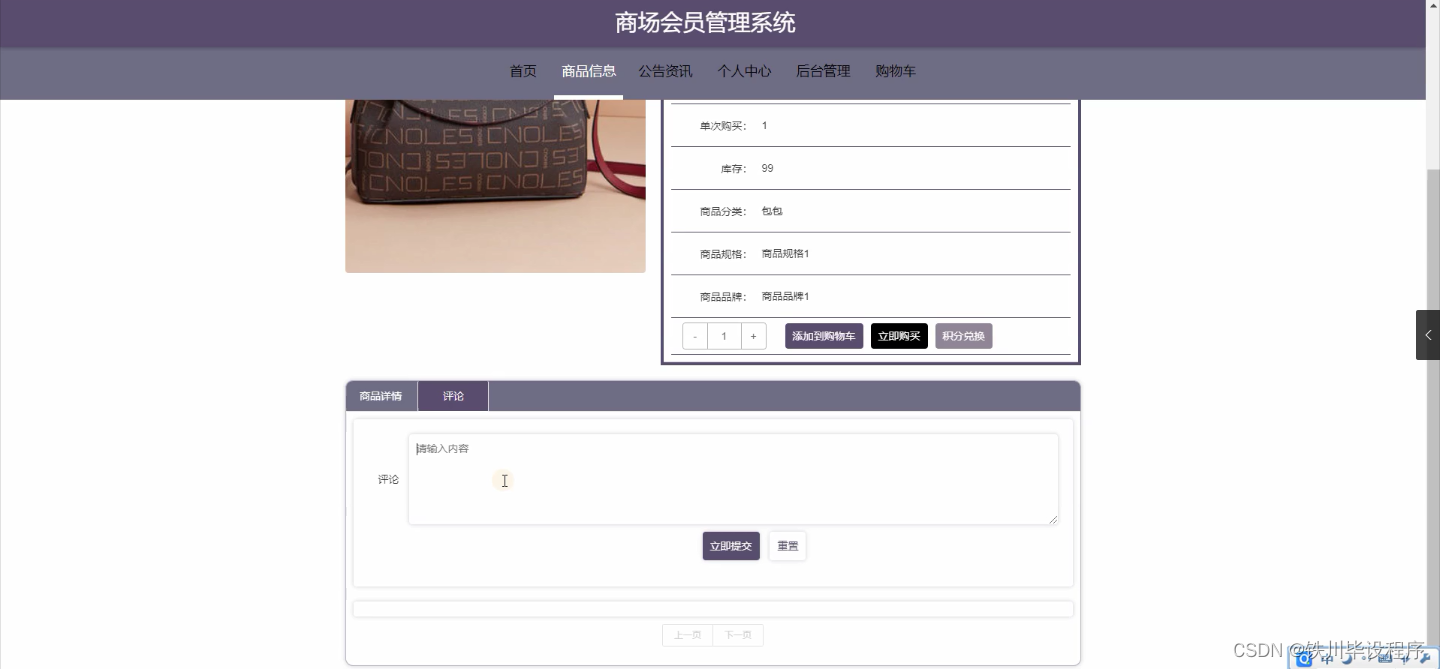This screenshot has height=669, width=1440.
Task: Click the 积分兑换 button
Action: [x=962, y=336]
